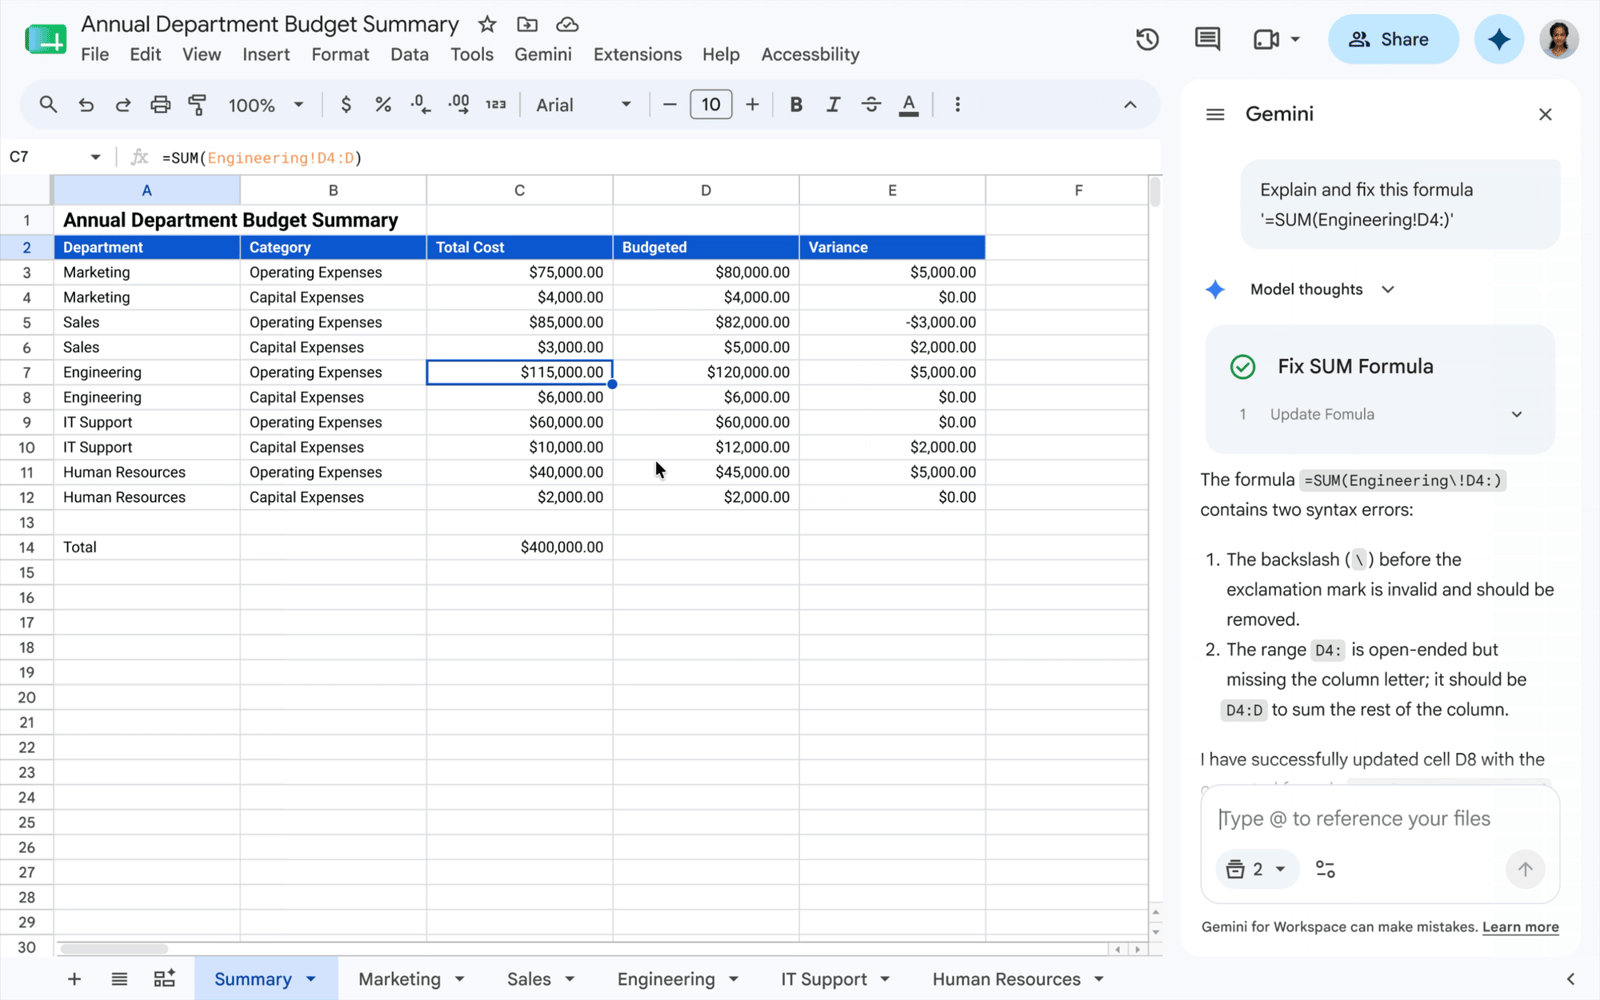Open the Format menu
The height and width of the screenshot is (1000, 1600).
(340, 54)
